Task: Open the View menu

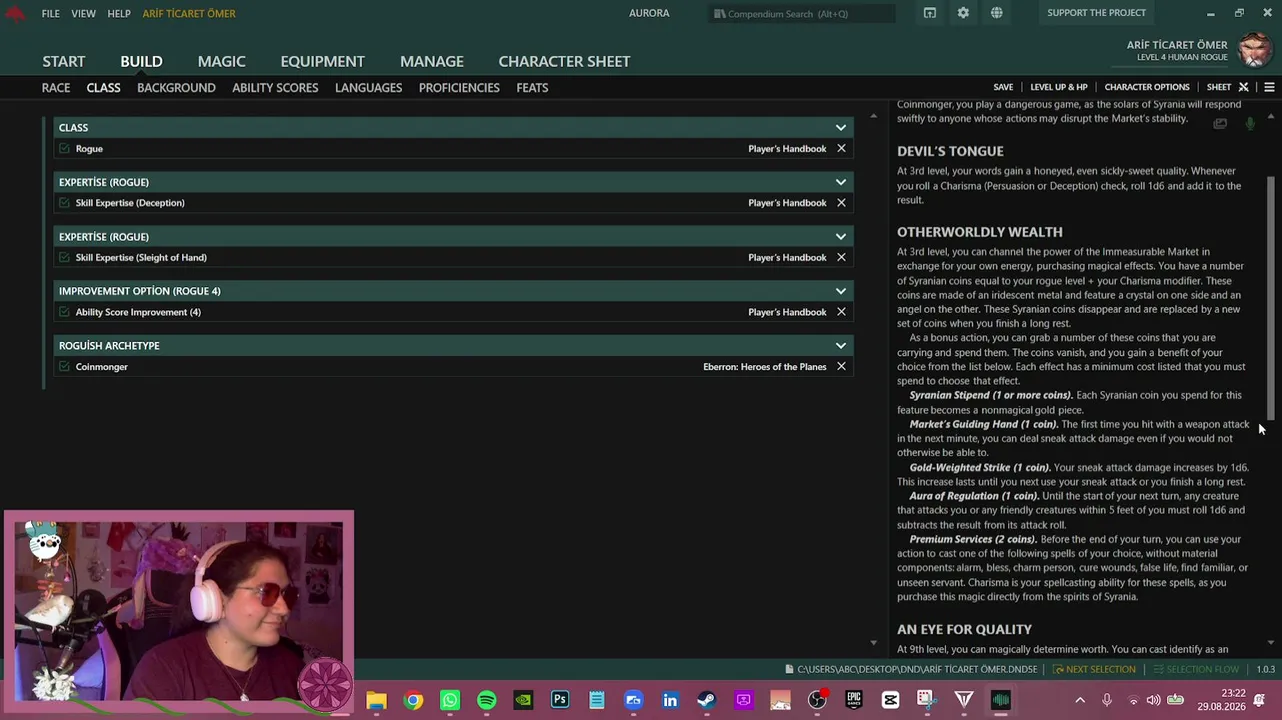Action: [84, 14]
